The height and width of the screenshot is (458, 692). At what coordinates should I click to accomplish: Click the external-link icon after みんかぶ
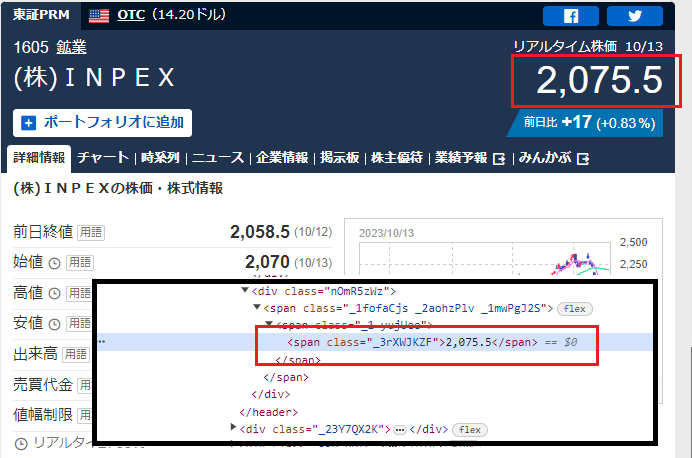tap(583, 158)
